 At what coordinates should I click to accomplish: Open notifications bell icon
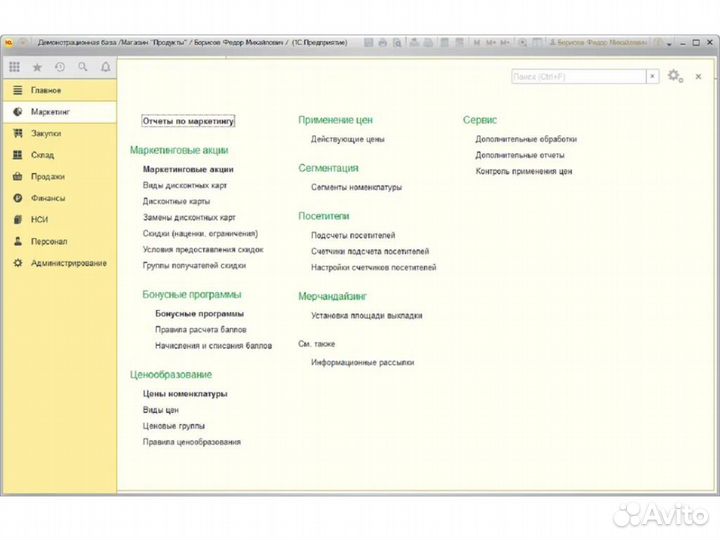pyautogui.click(x=106, y=67)
